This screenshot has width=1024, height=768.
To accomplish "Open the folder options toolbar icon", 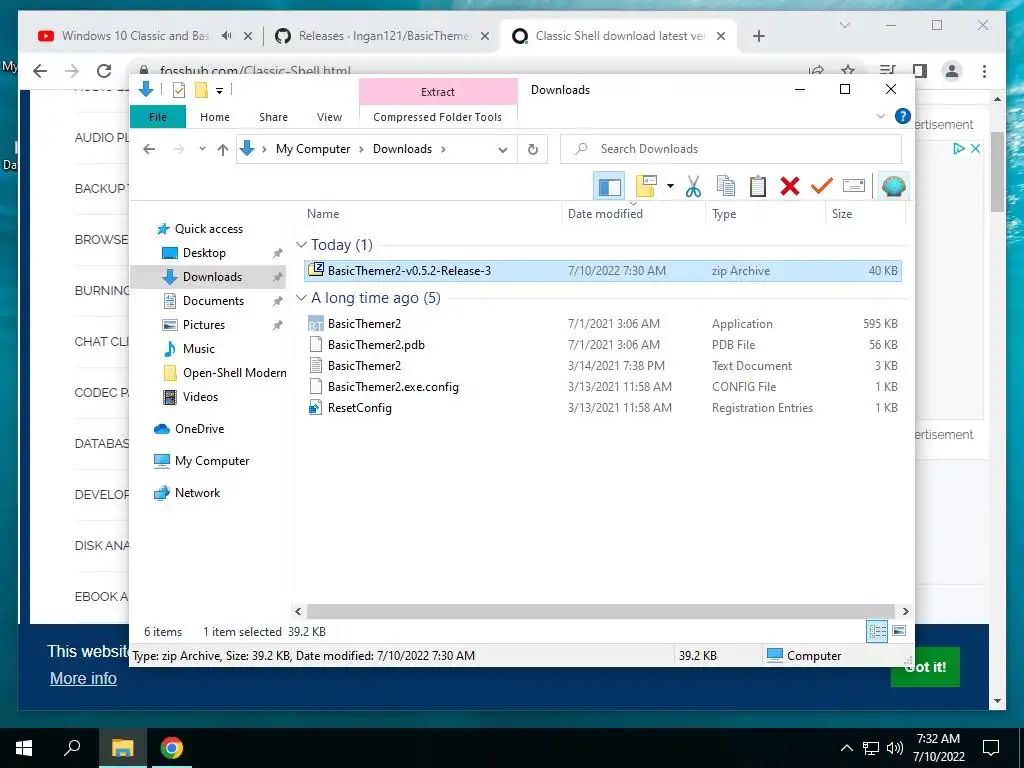I will pos(646,186).
